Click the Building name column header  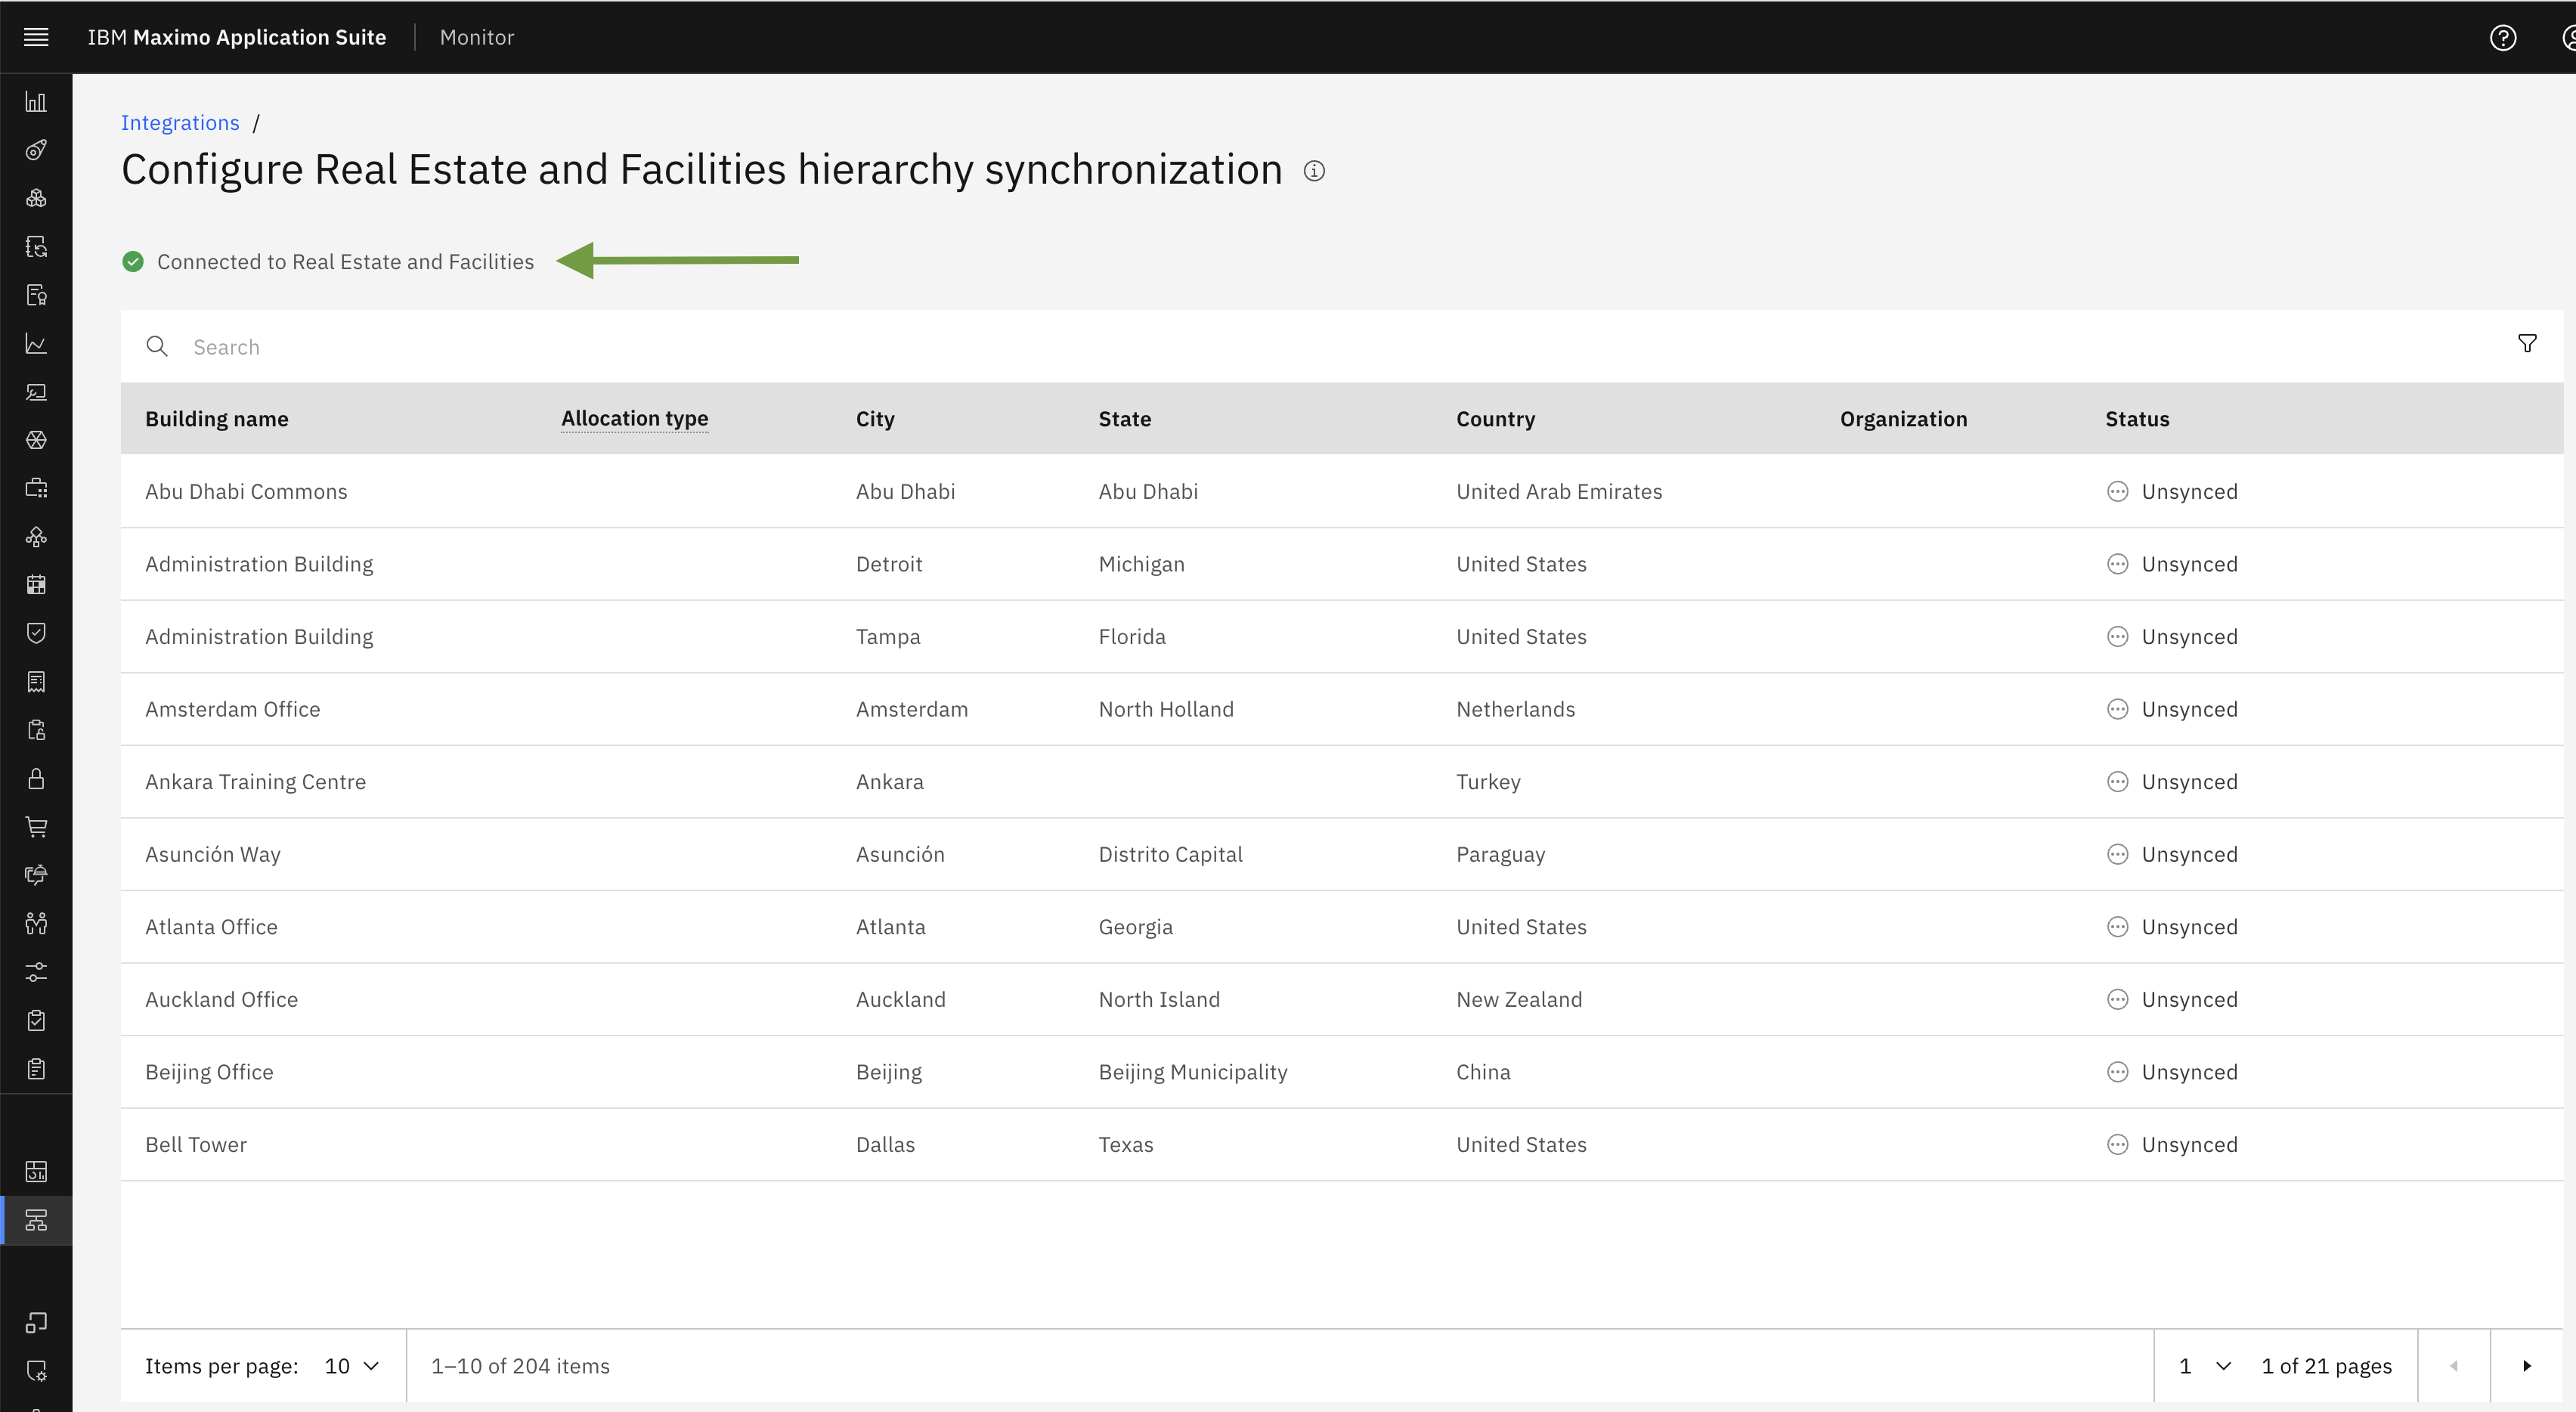point(216,419)
